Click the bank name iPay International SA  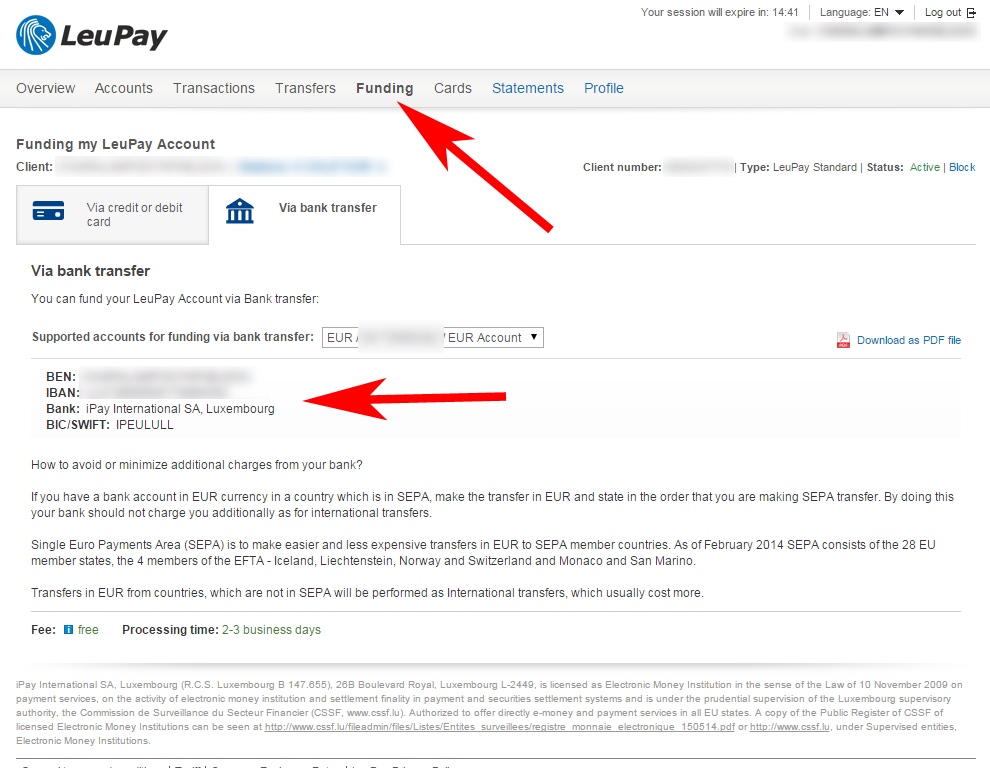click(180, 409)
